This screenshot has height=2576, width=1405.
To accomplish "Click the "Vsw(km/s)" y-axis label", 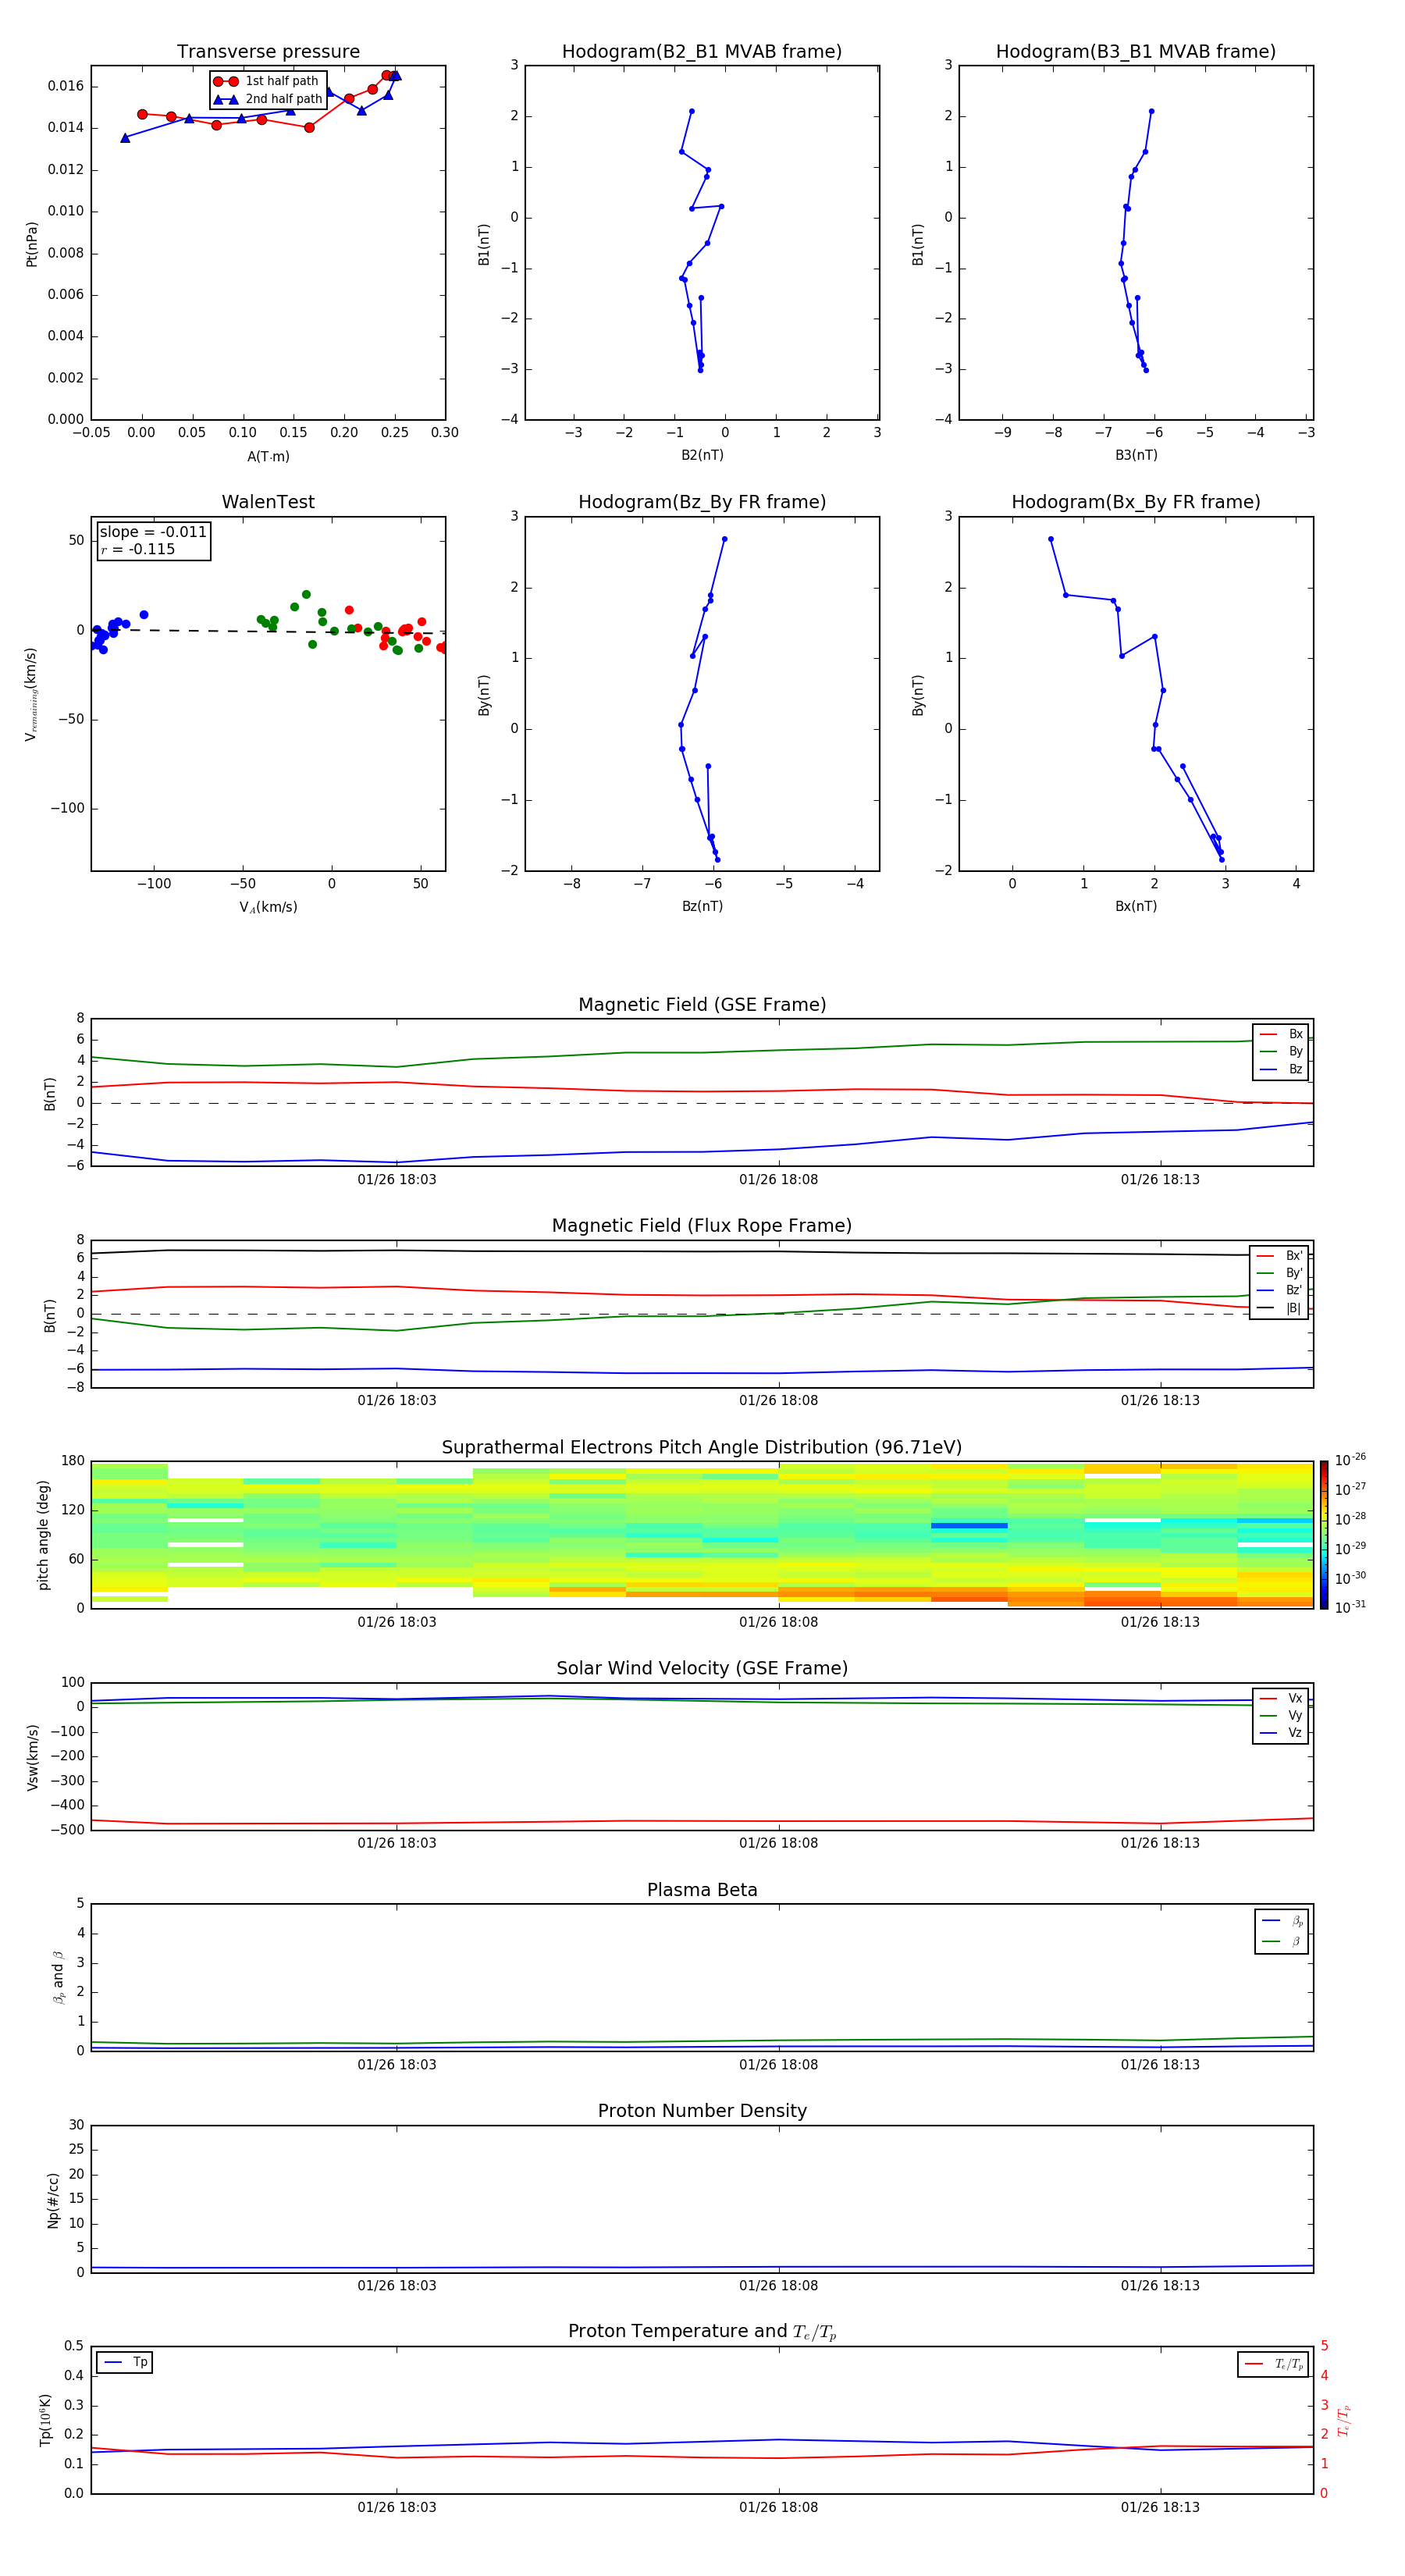I will (x=32, y=1757).
